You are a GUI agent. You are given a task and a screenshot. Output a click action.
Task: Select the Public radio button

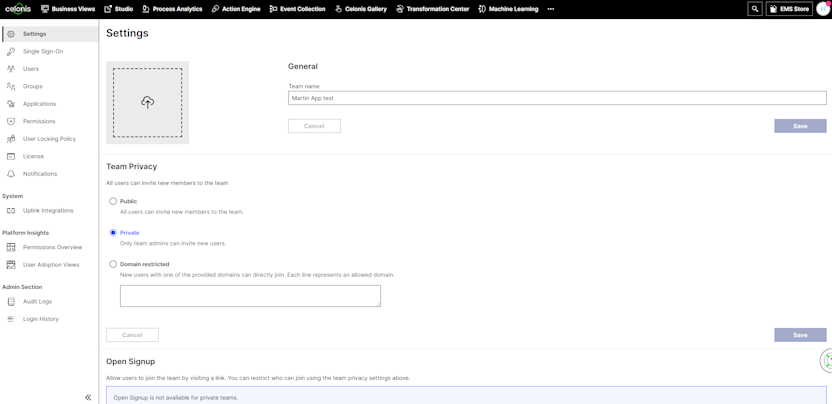click(x=112, y=201)
